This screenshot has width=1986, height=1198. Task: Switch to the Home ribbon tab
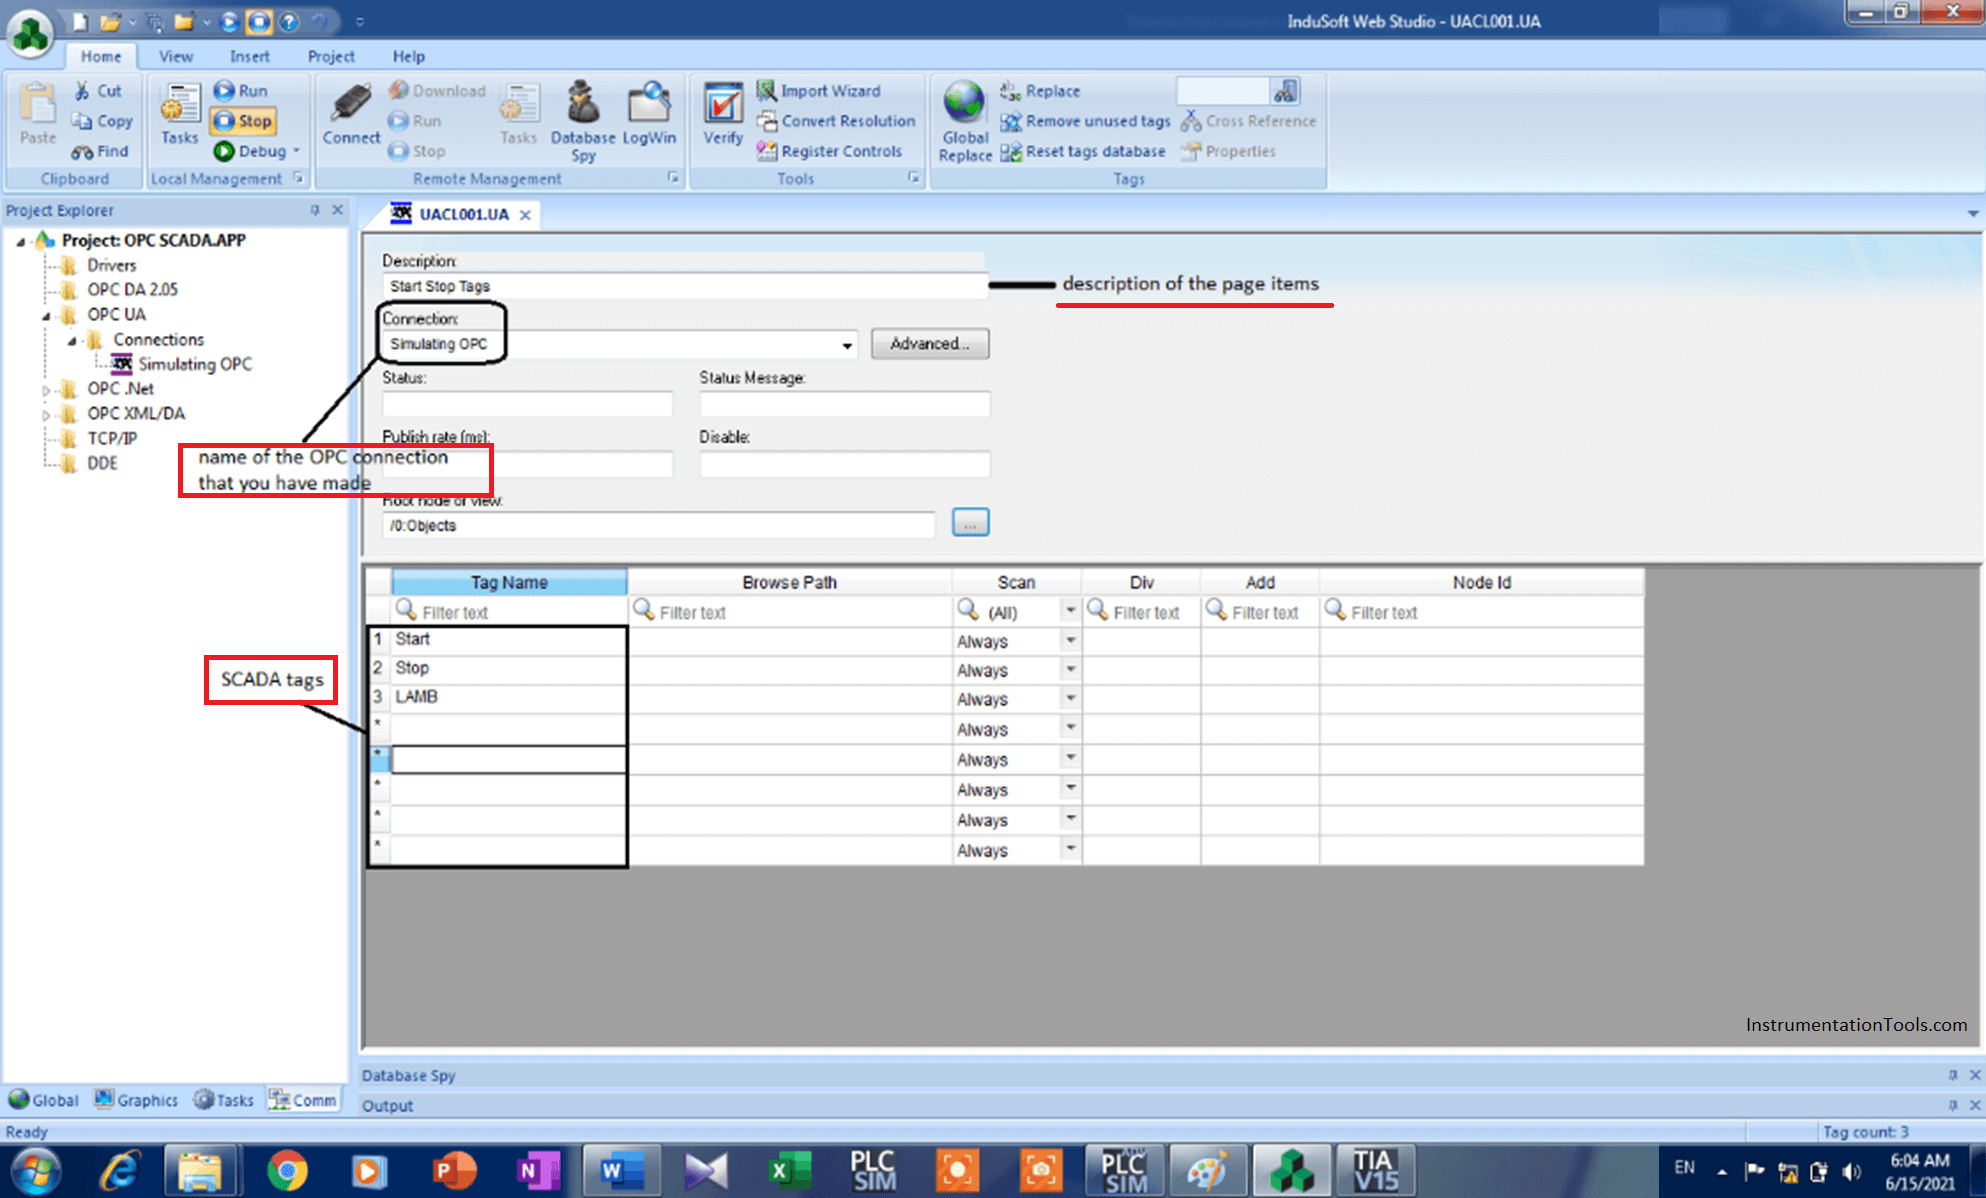click(101, 56)
